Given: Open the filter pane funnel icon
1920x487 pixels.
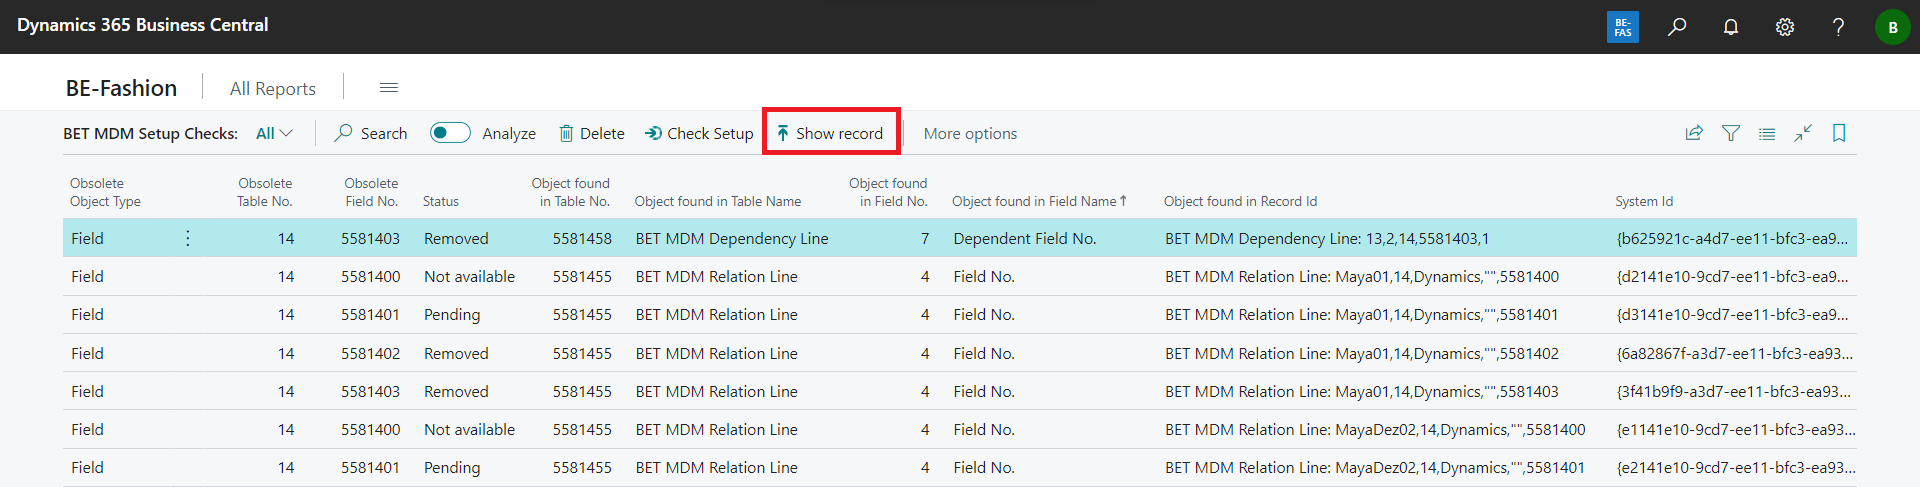Looking at the screenshot, I should (x=1731, y=133).
